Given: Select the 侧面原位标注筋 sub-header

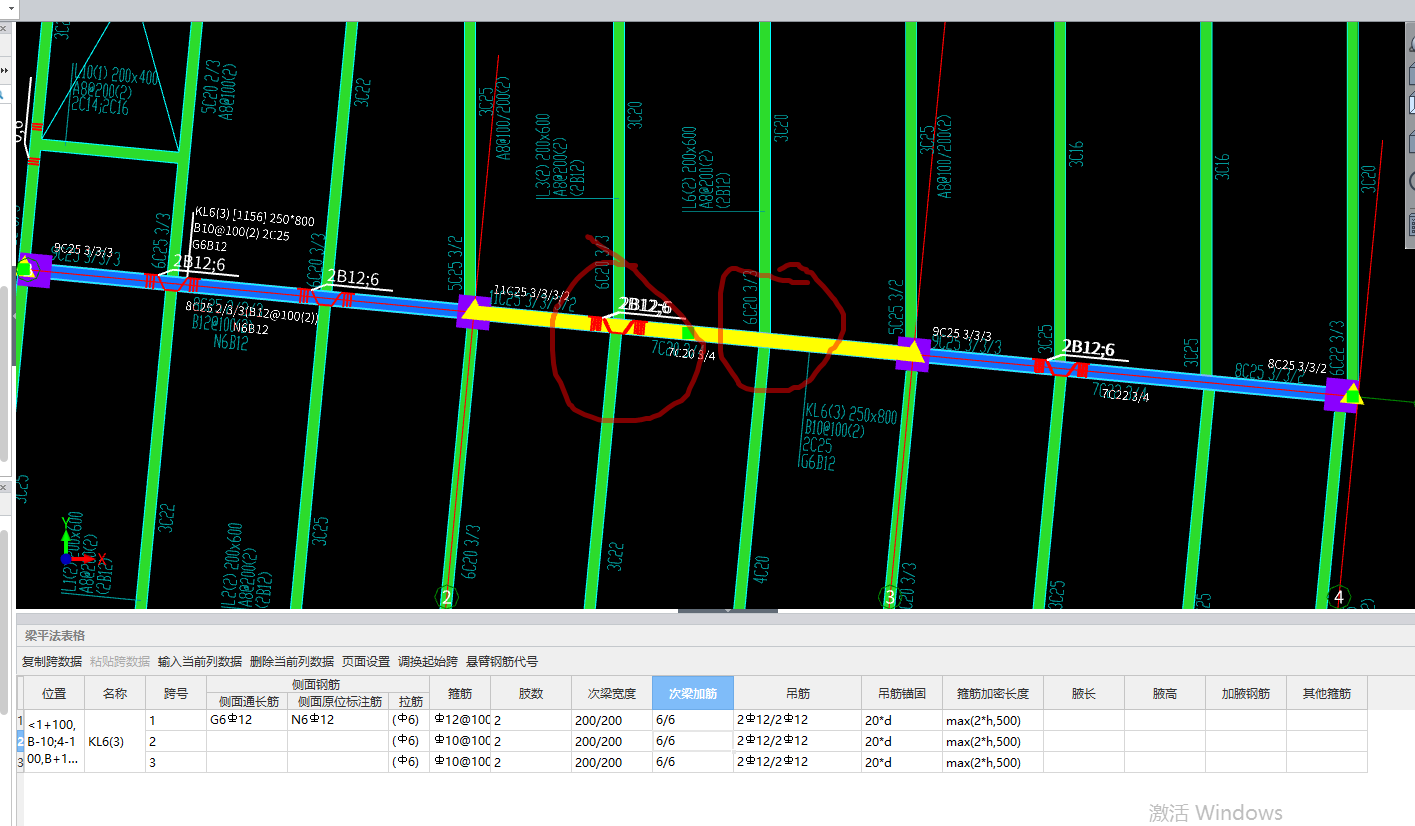Looking at the screenshot, I should (338, 702).
